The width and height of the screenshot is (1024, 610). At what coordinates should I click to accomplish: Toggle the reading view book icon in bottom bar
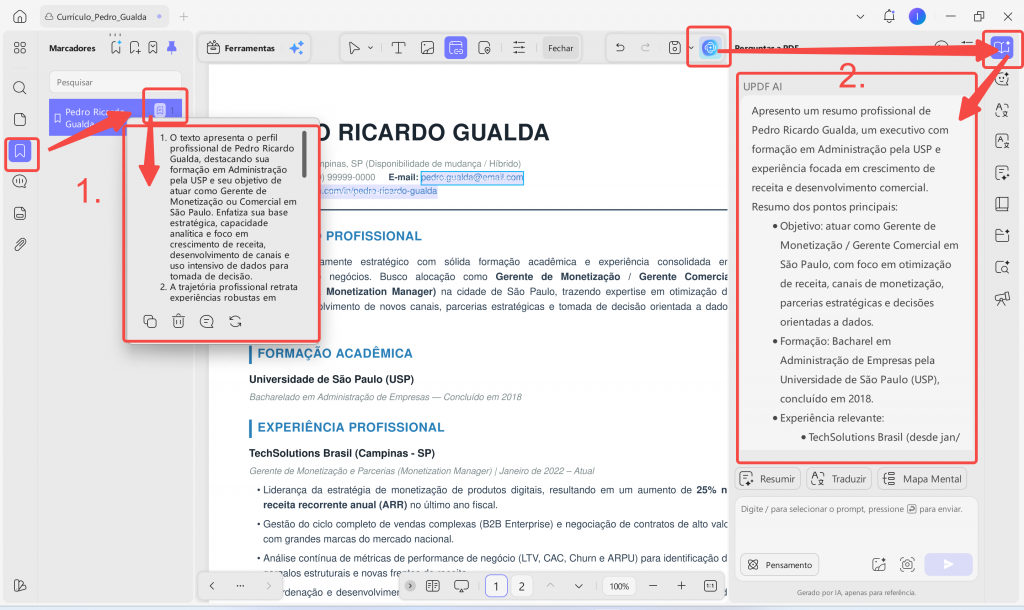(432, 586)
